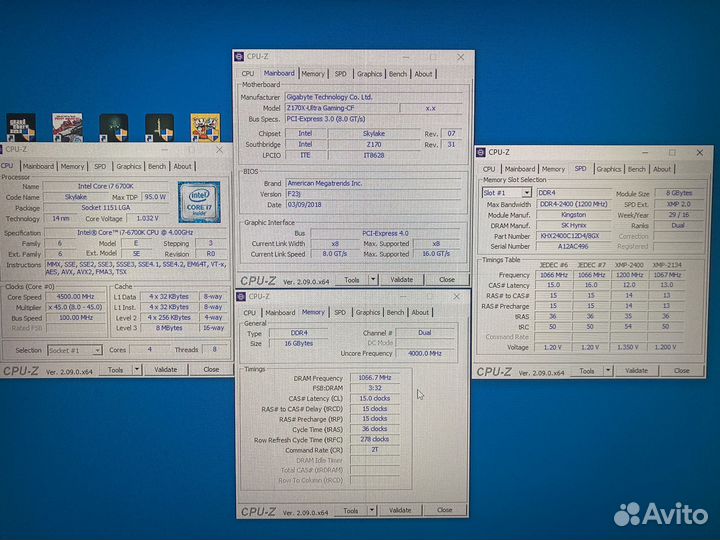Switch to Mainboard tab in CPU window

point(38,166)
